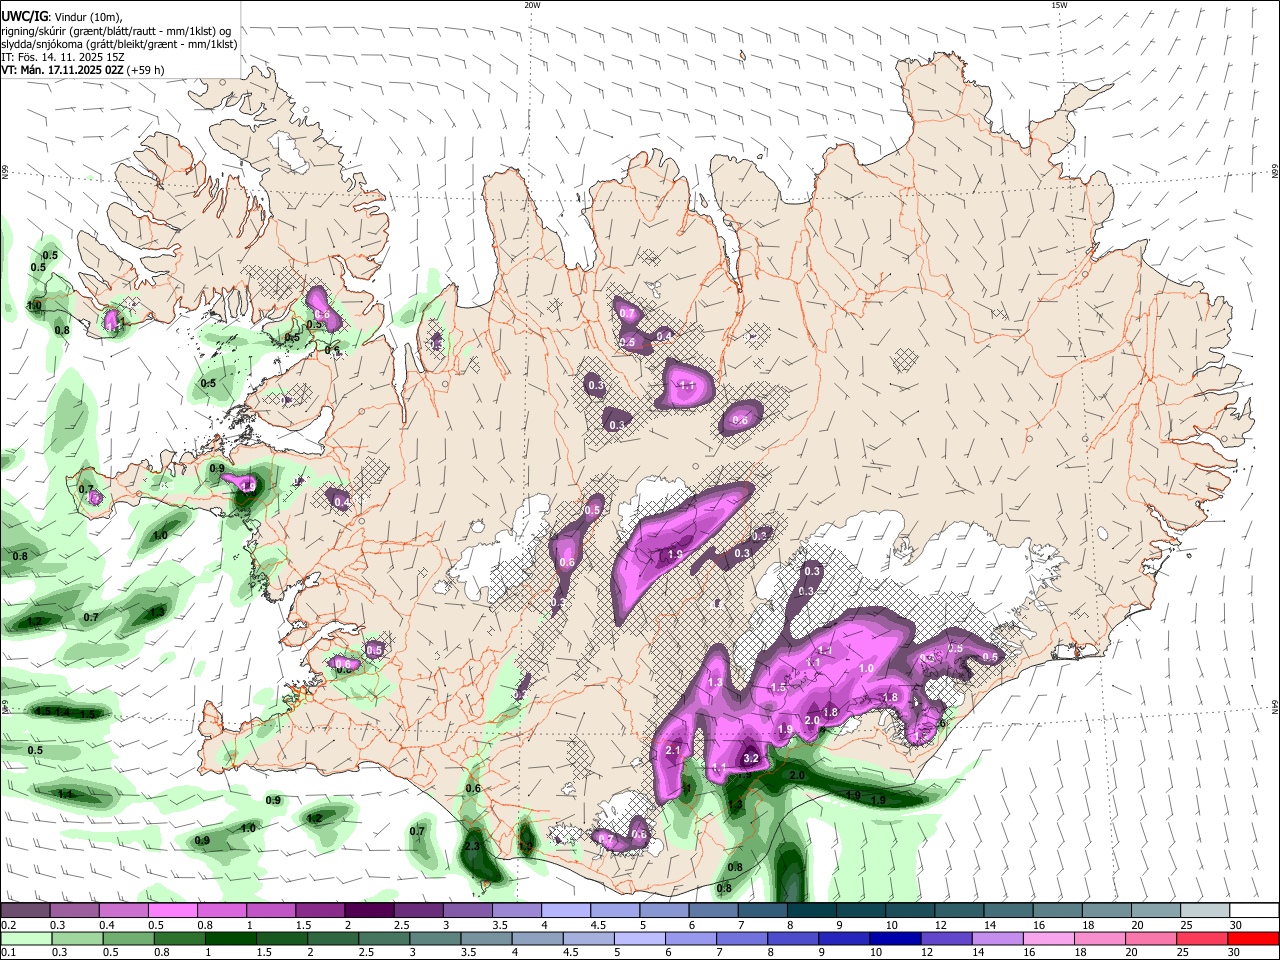Image resolution: width=1280 pixels, height=960 pixels.
Task: Click the '2.1' snowfall value label
Action: pyautogui.click(x=672, y=750)
